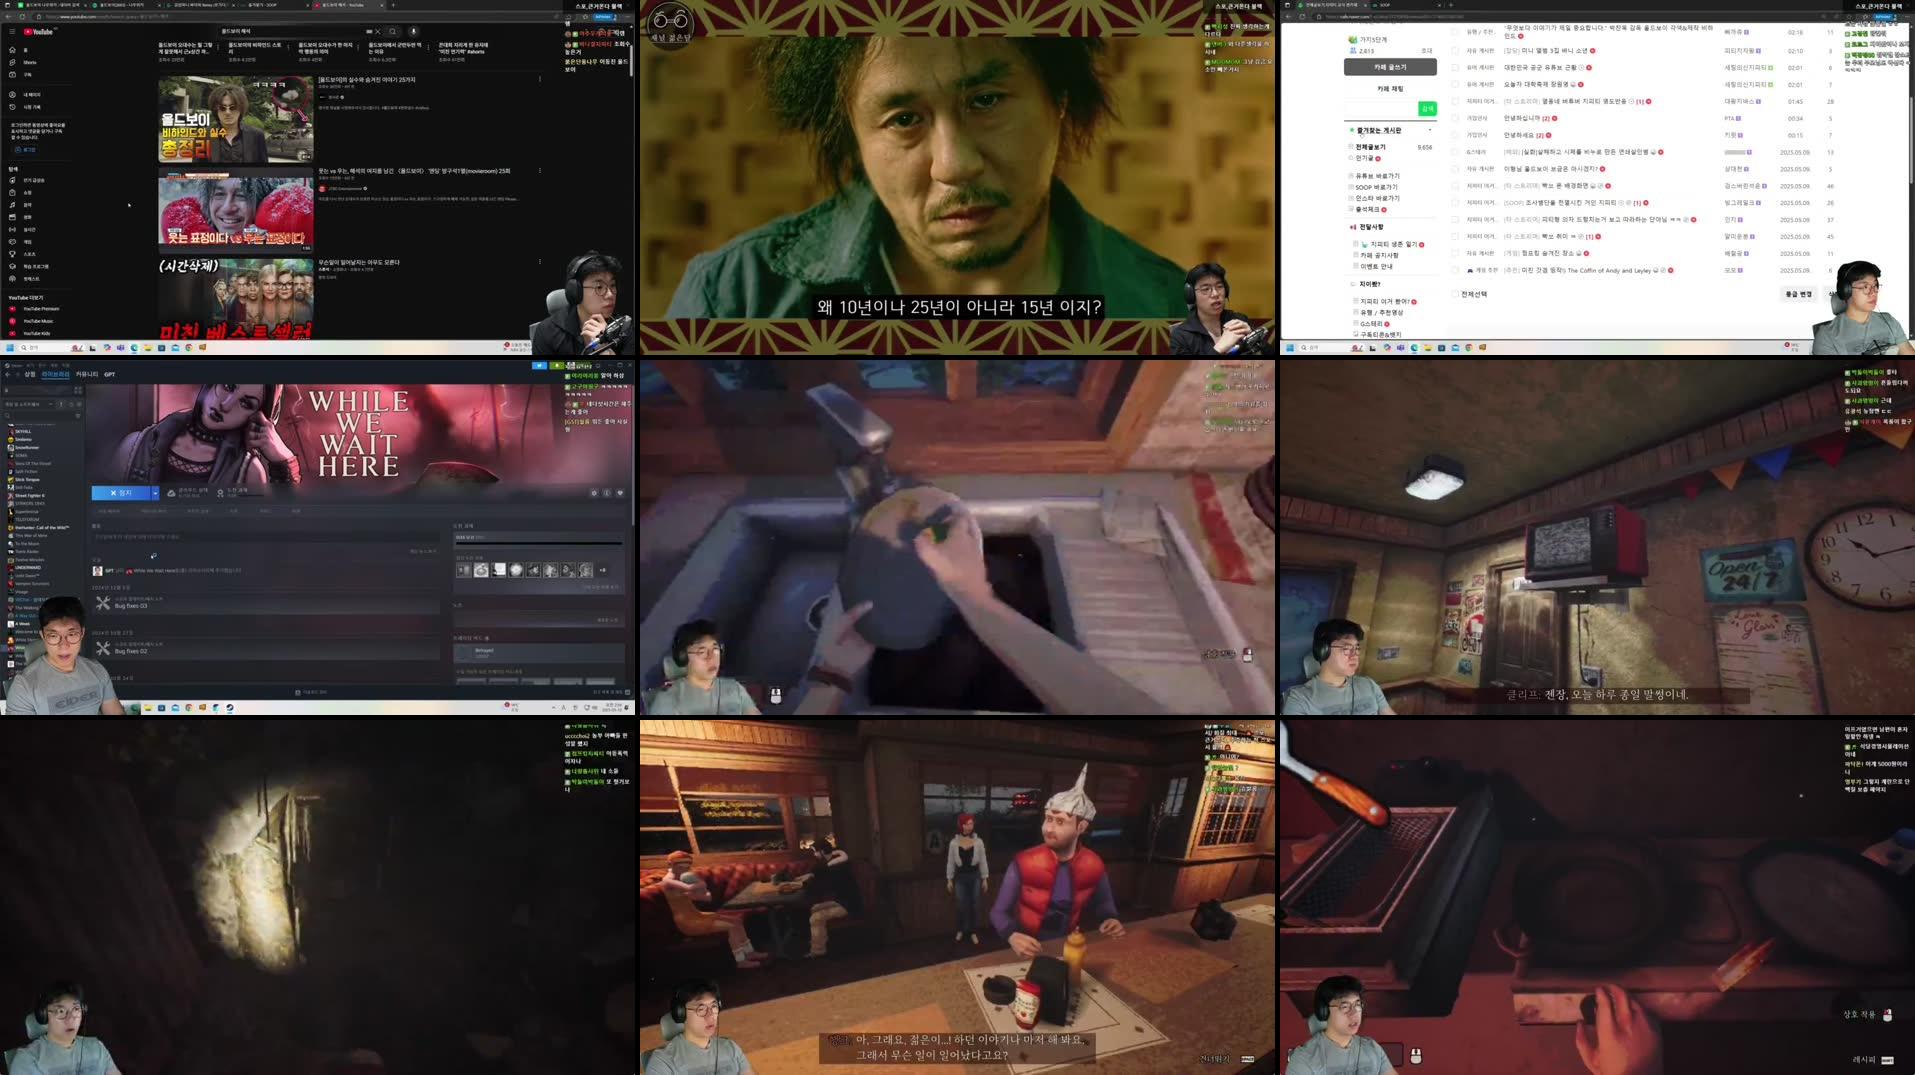This screenshot has height=1075, width=1915.
Task: Tick checkbox for The Coffin of Andy and Leyley post
Action: click(x=1455, y=270)
